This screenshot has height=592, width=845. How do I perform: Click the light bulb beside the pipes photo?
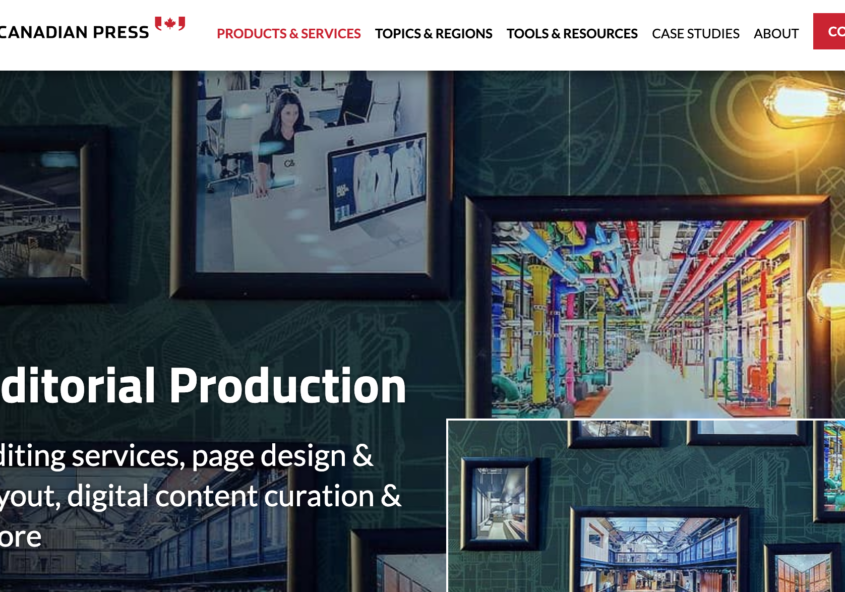(829, 292)
